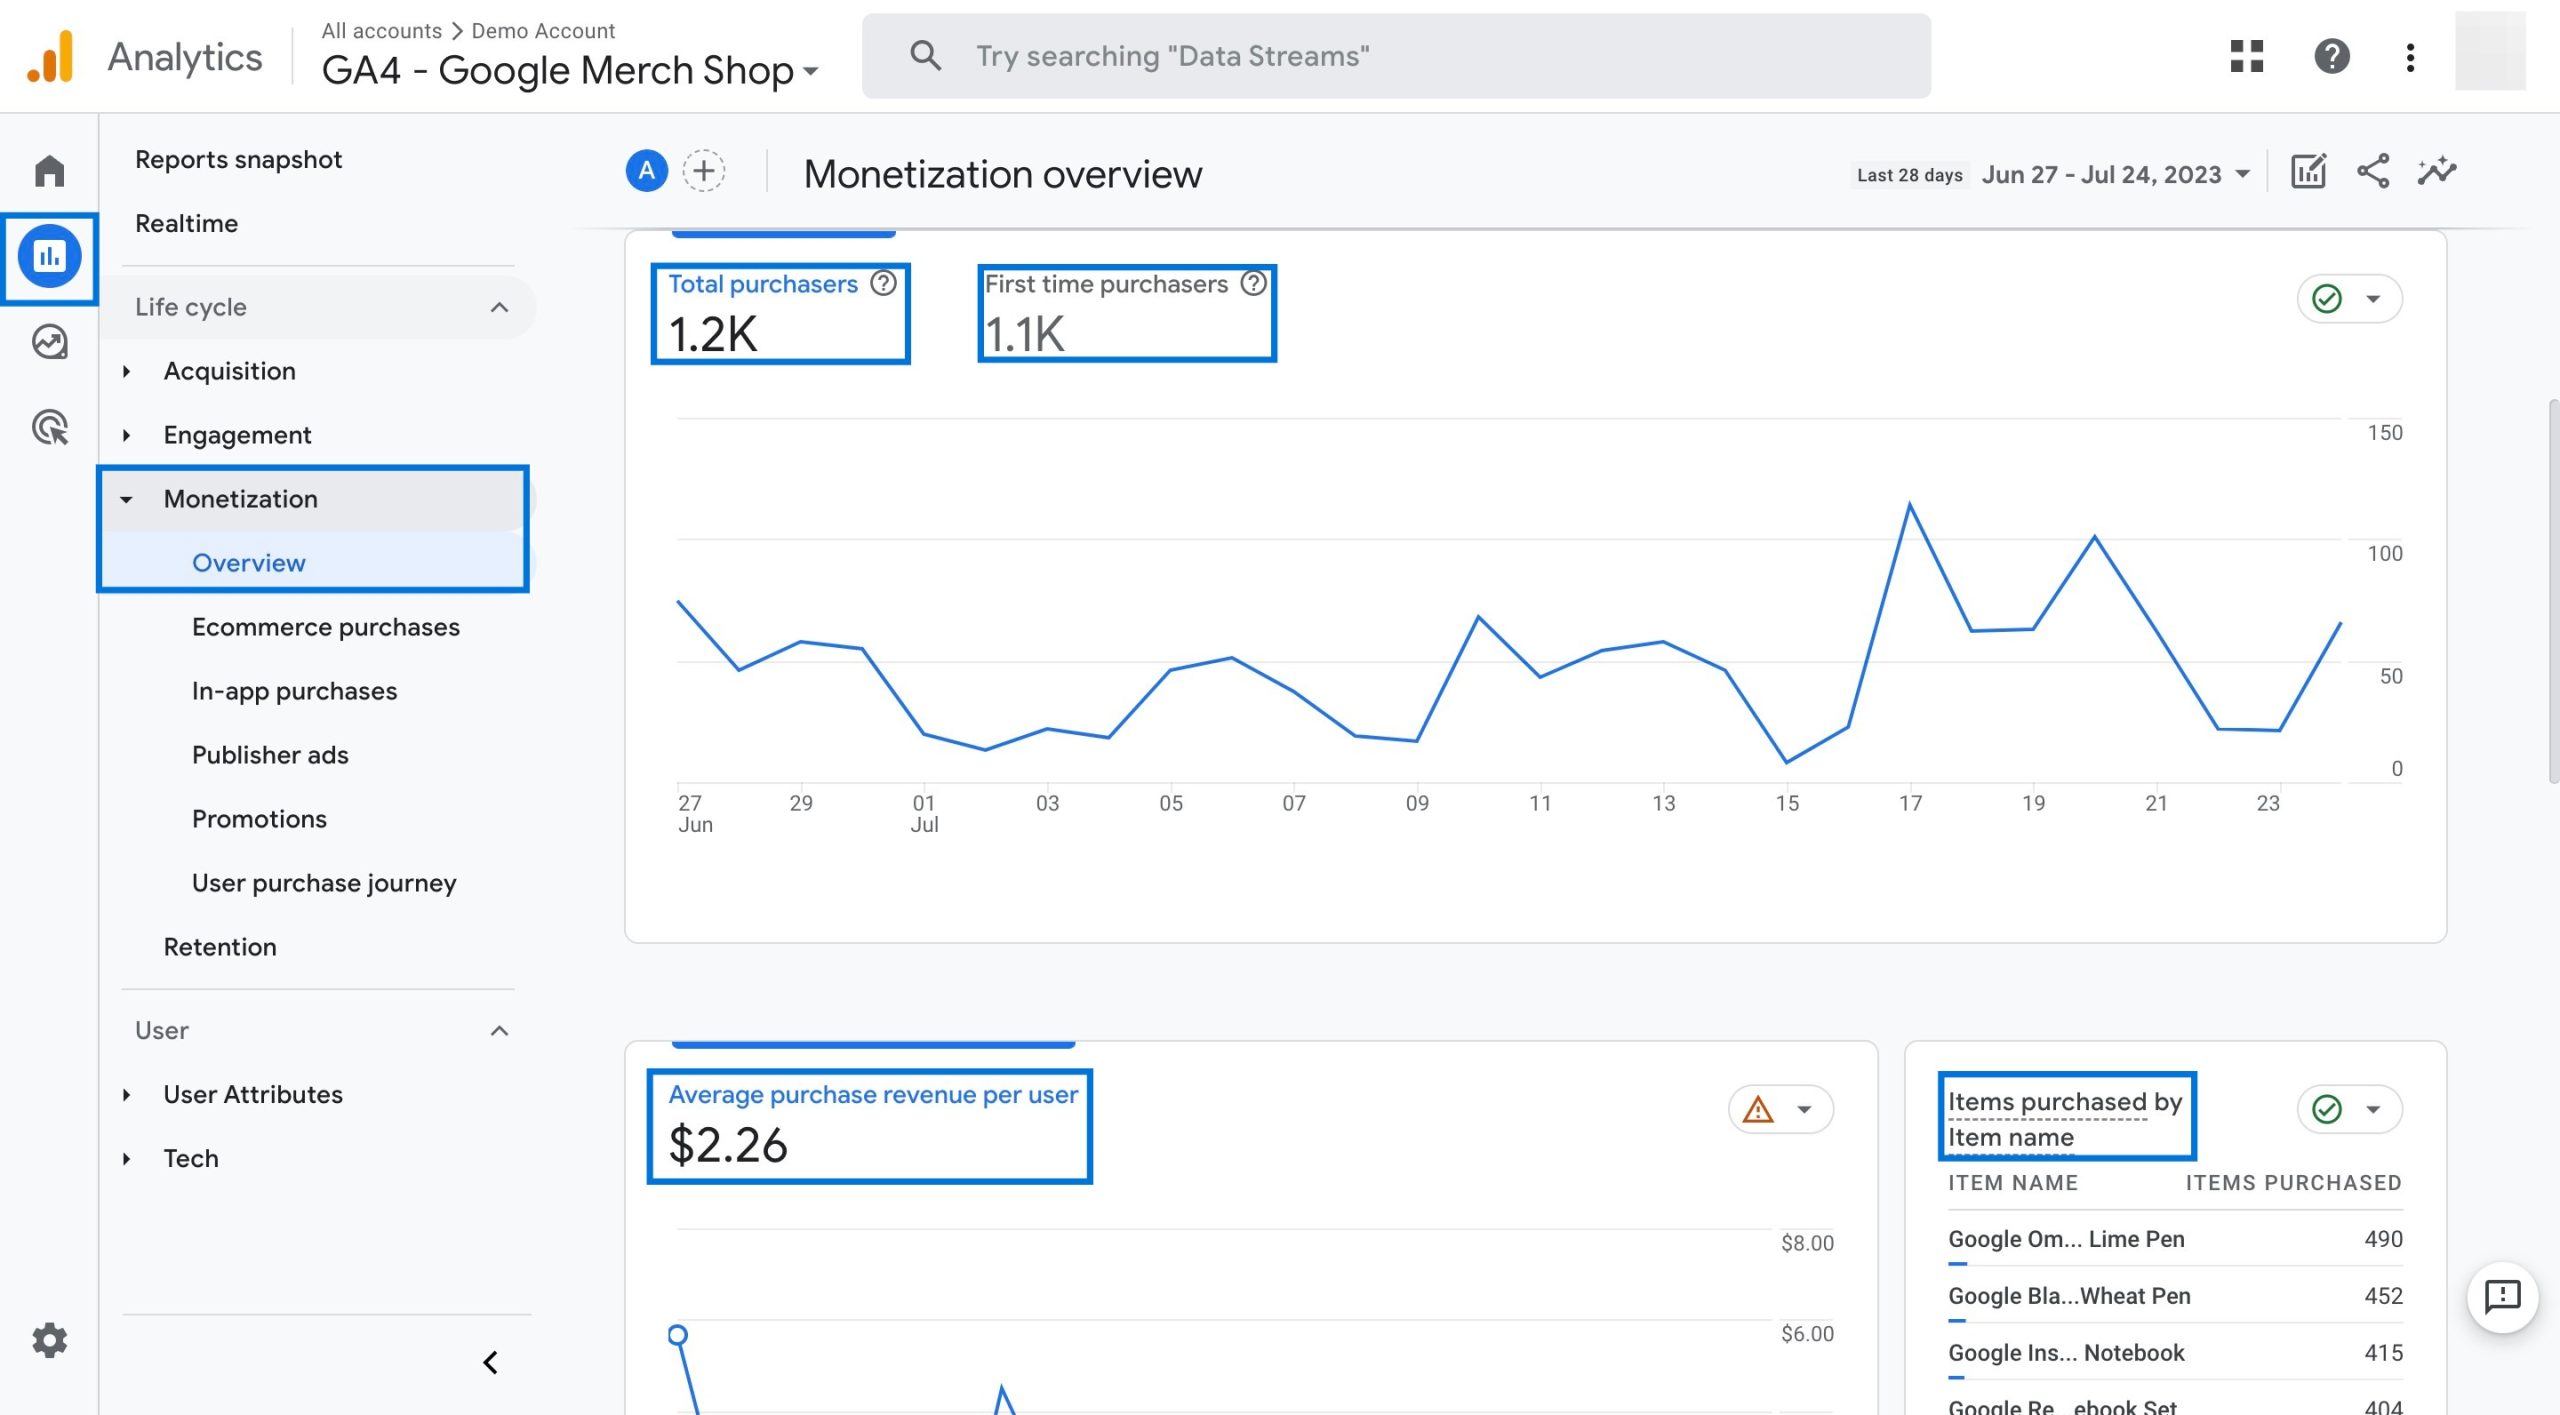Open the Promotions report

tap(259, 819)
